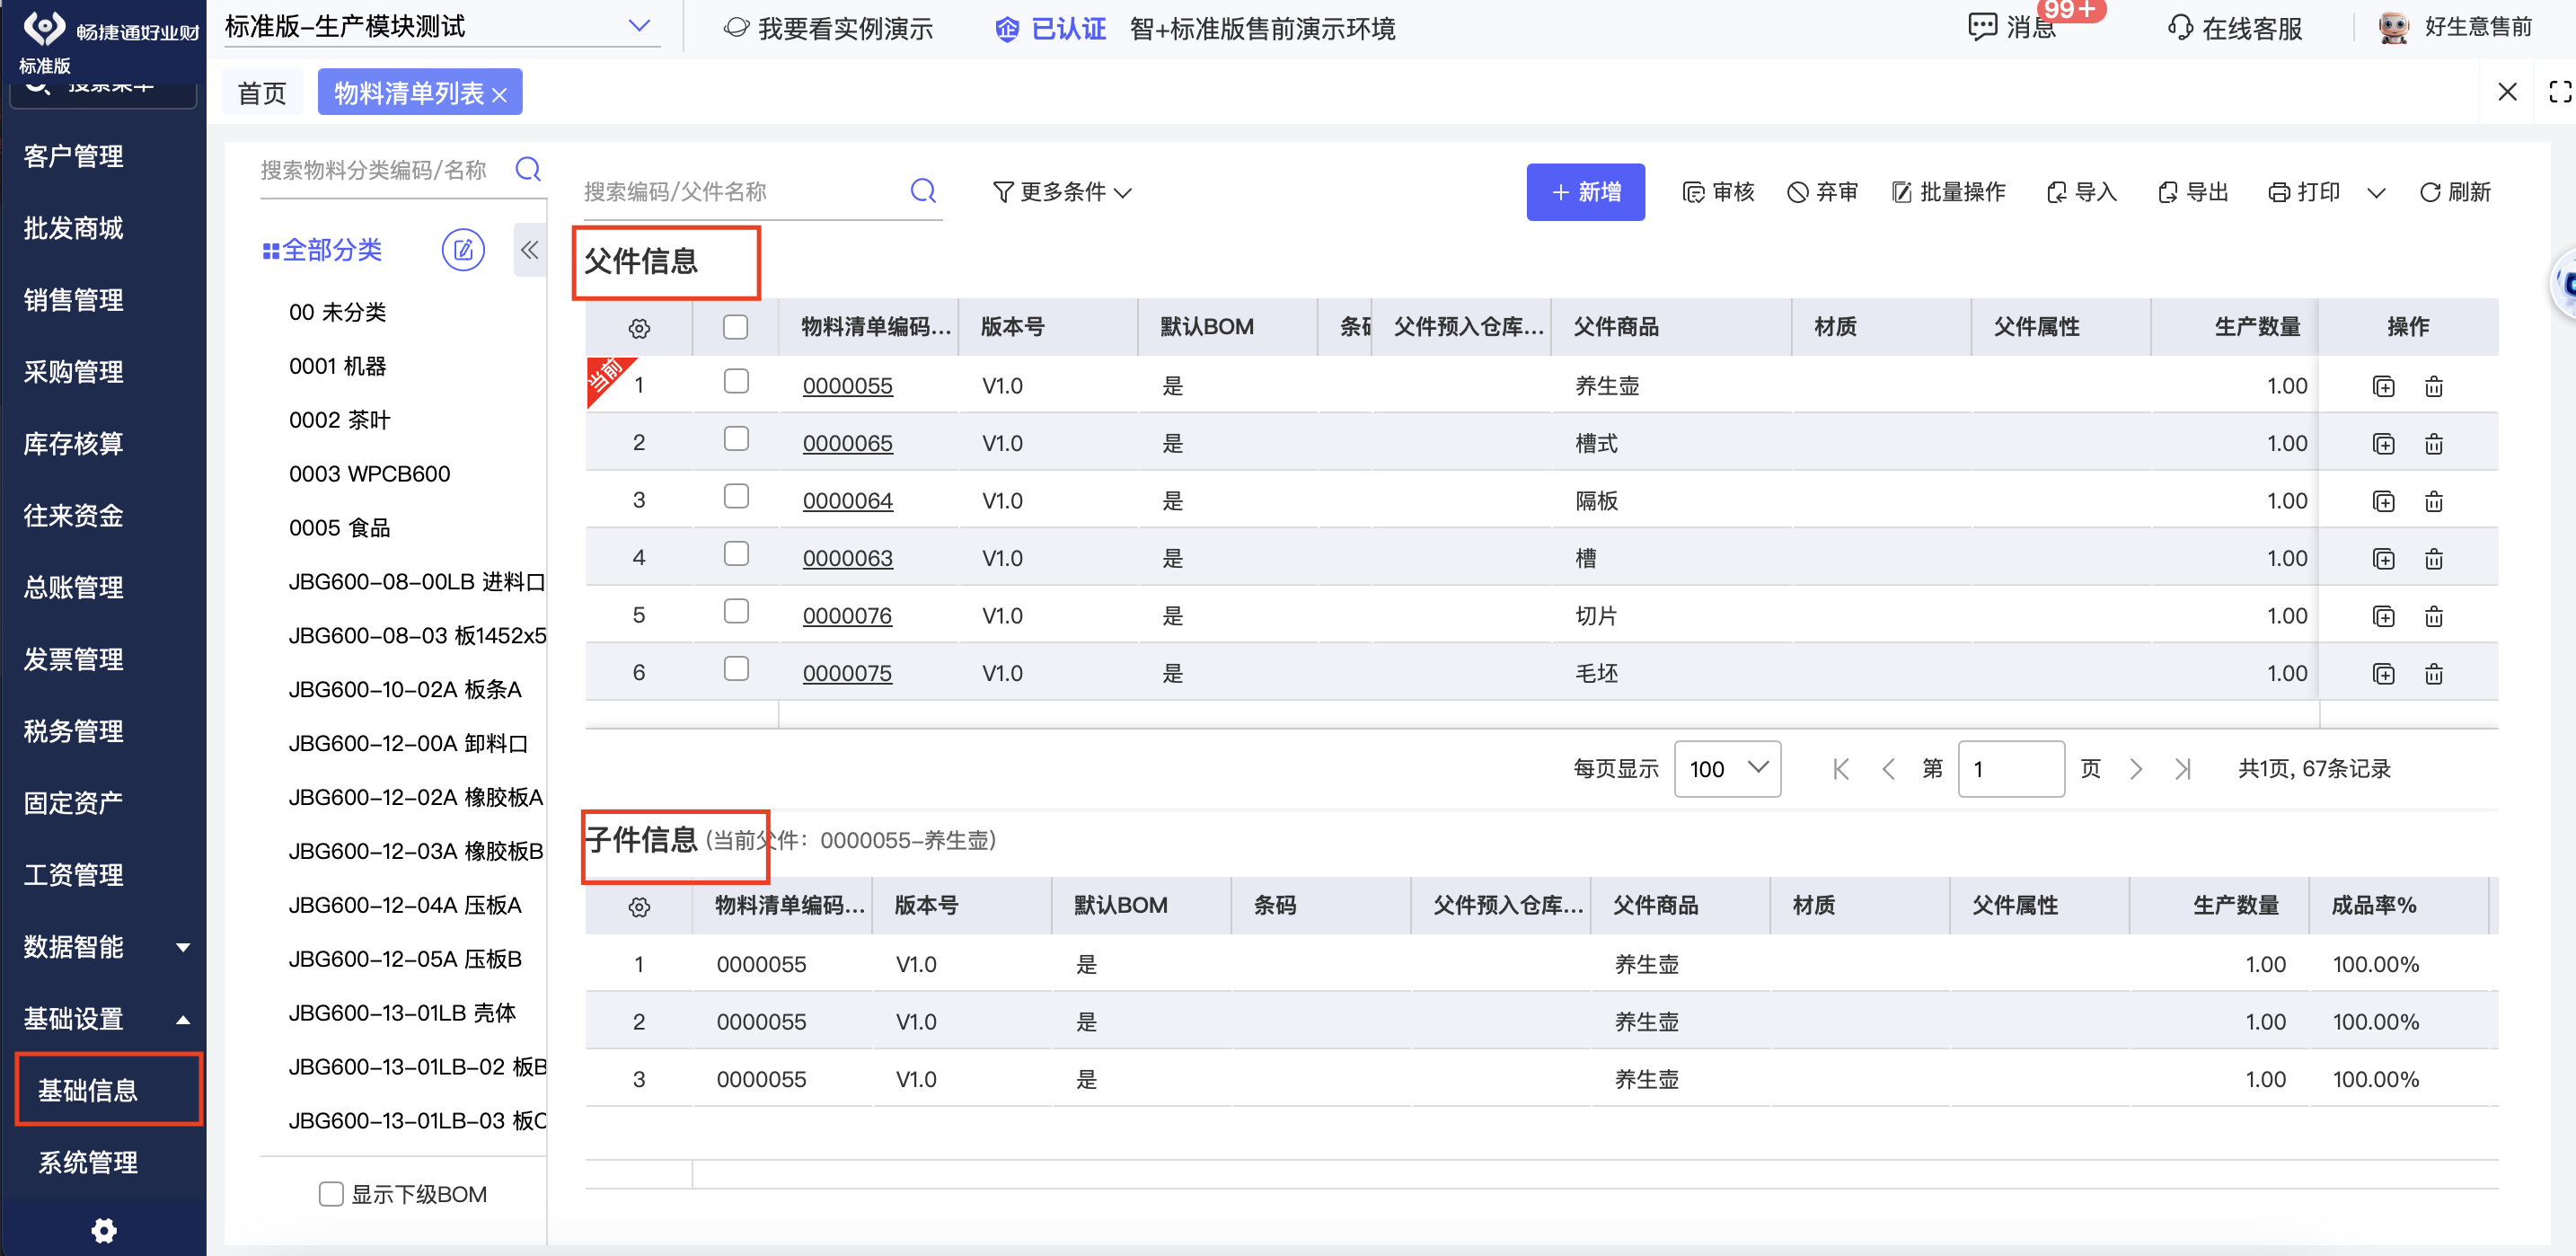Viewport: 2576px width, 1256px height.
Task: Click the page number input field
Action: (x=2010, y=769)
